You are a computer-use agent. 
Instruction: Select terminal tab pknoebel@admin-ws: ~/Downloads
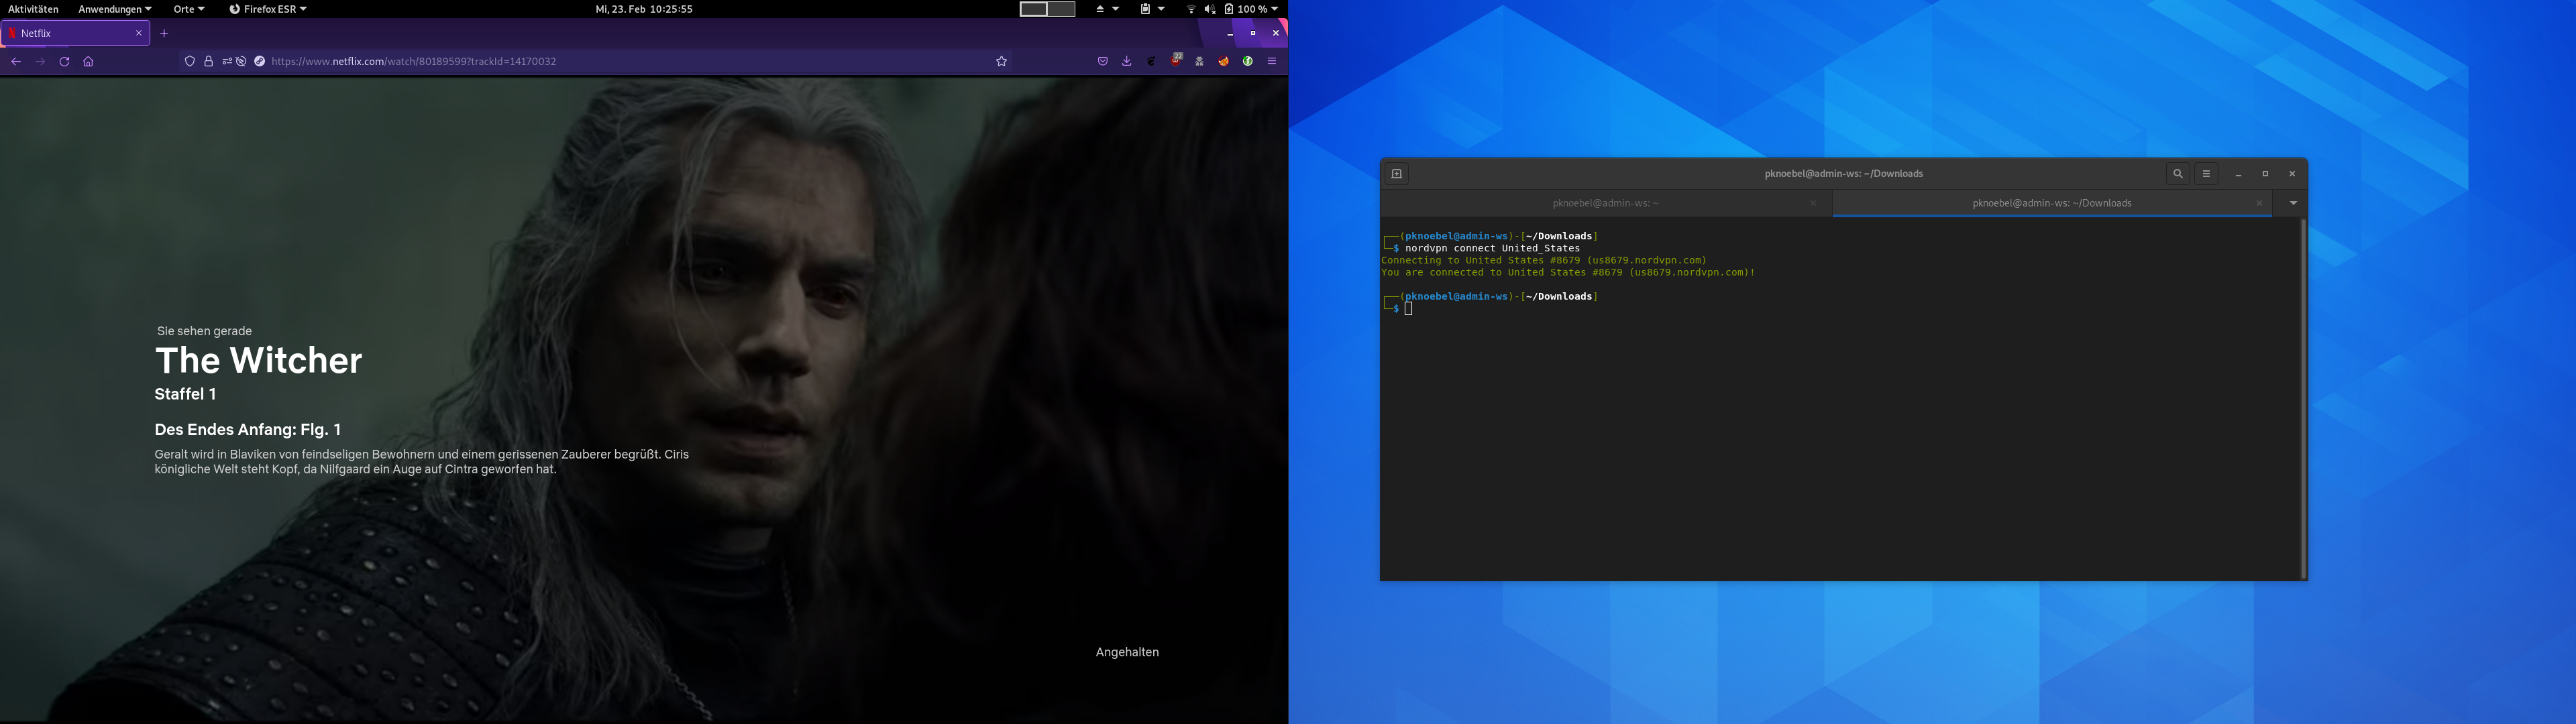tap(2051, 203)
